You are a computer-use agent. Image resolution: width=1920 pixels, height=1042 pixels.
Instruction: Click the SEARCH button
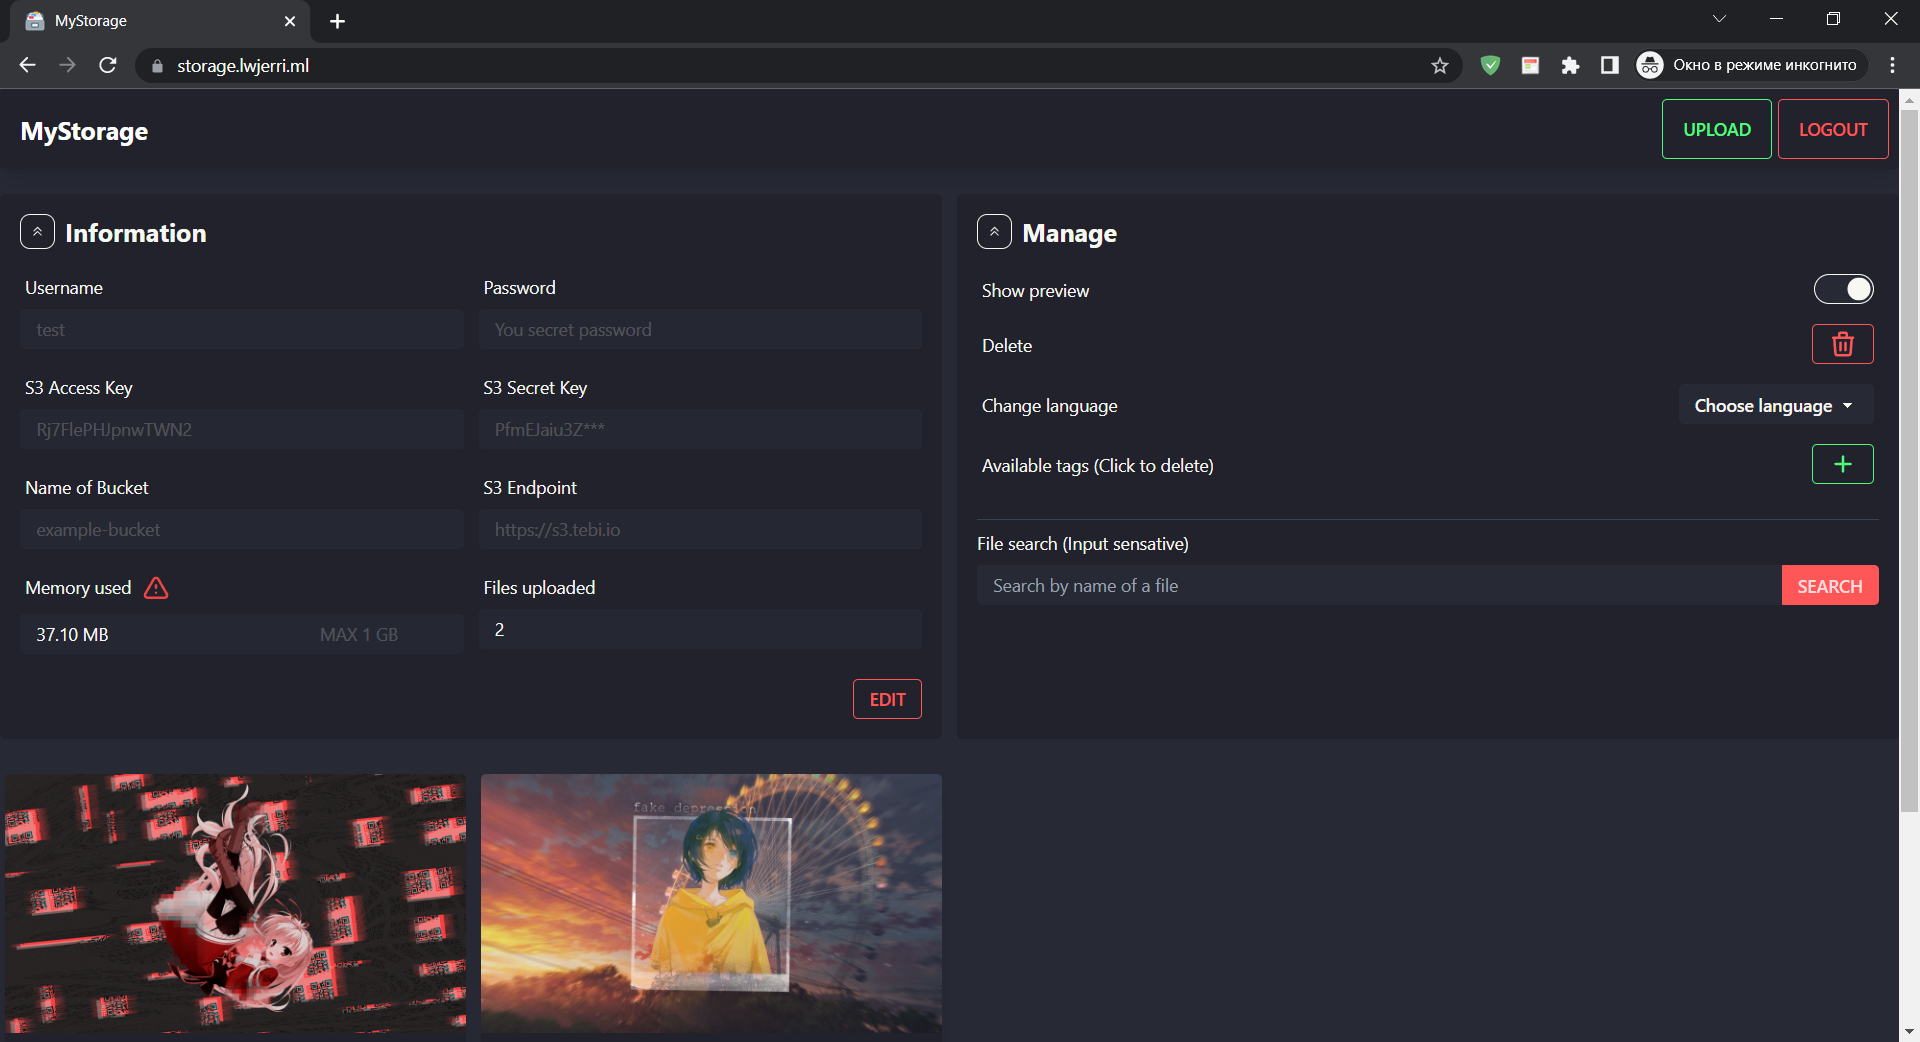pyautogui.click(x=1830, y=586)
